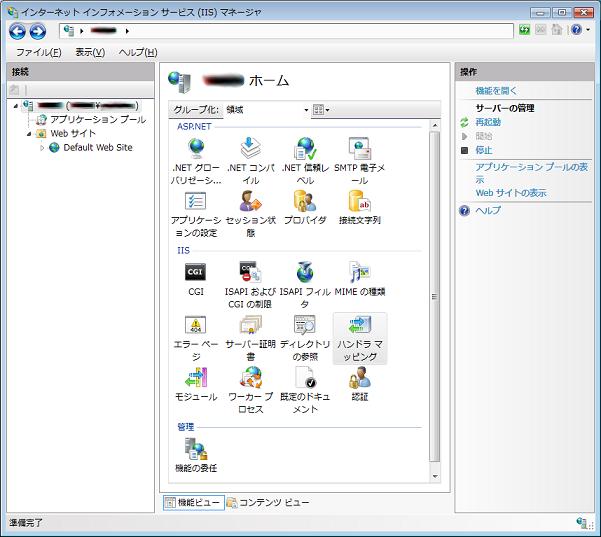Open the ヘルプ(H) menu
Image resolution: width=601 pixels, height=537 pixels.
pyautogui.click(x=138, y=52)
